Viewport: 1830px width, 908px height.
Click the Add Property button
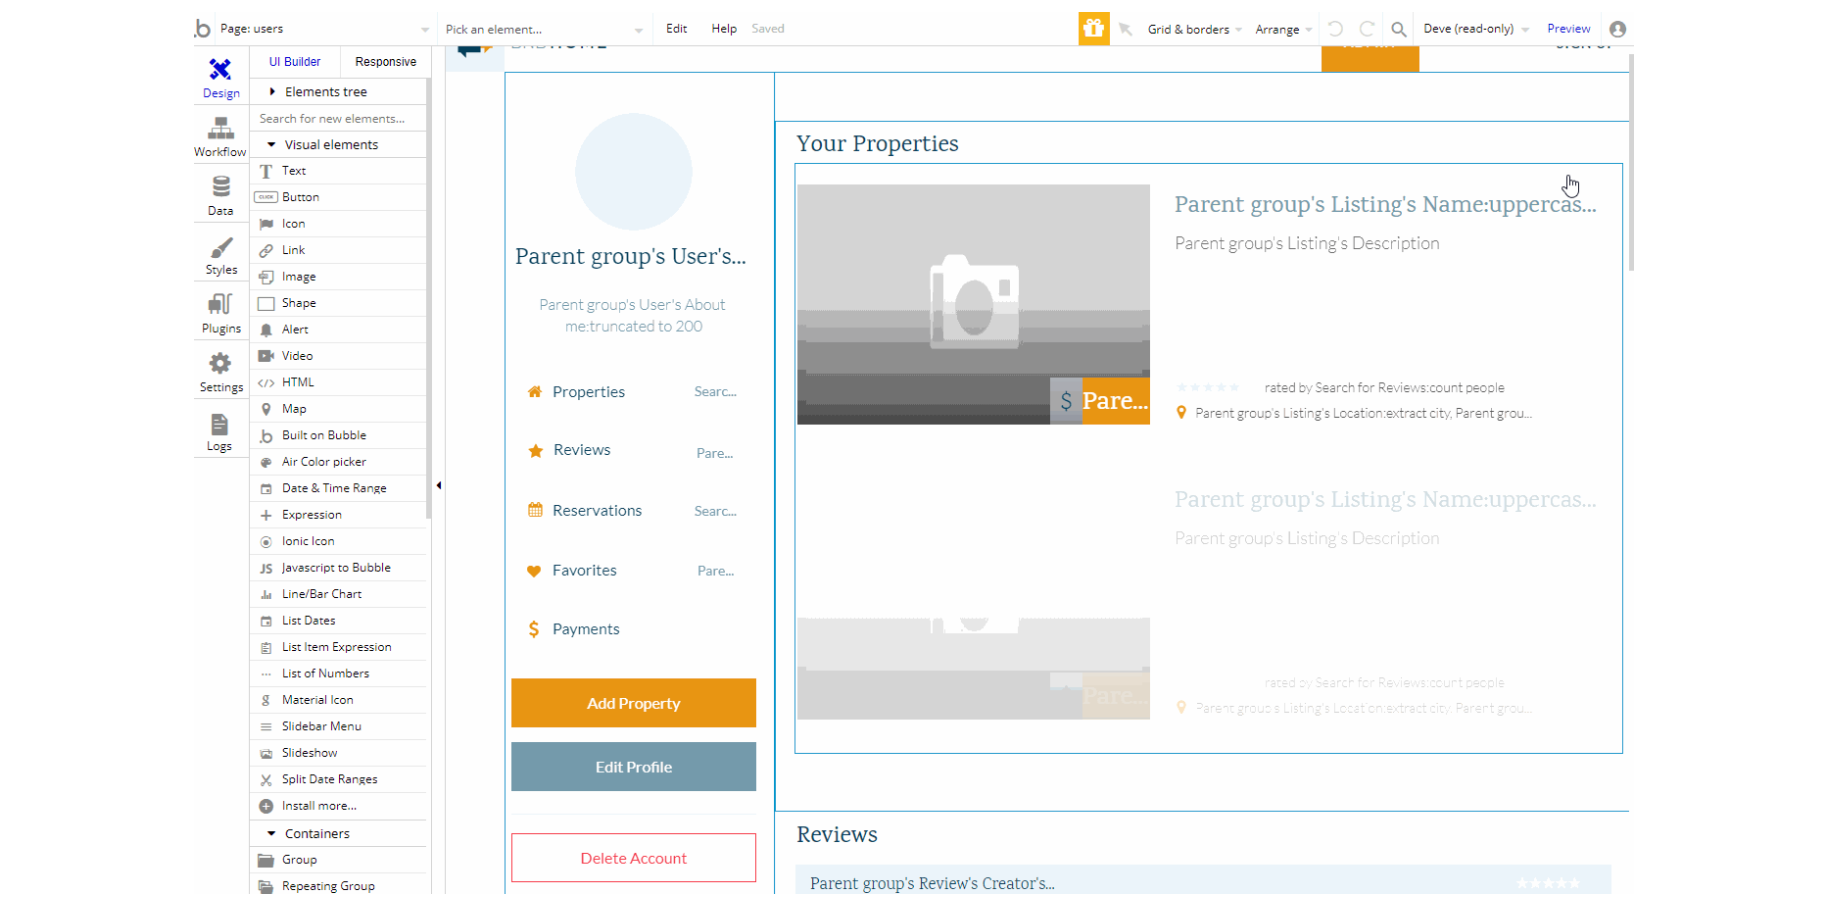click(x=634, y=703)
